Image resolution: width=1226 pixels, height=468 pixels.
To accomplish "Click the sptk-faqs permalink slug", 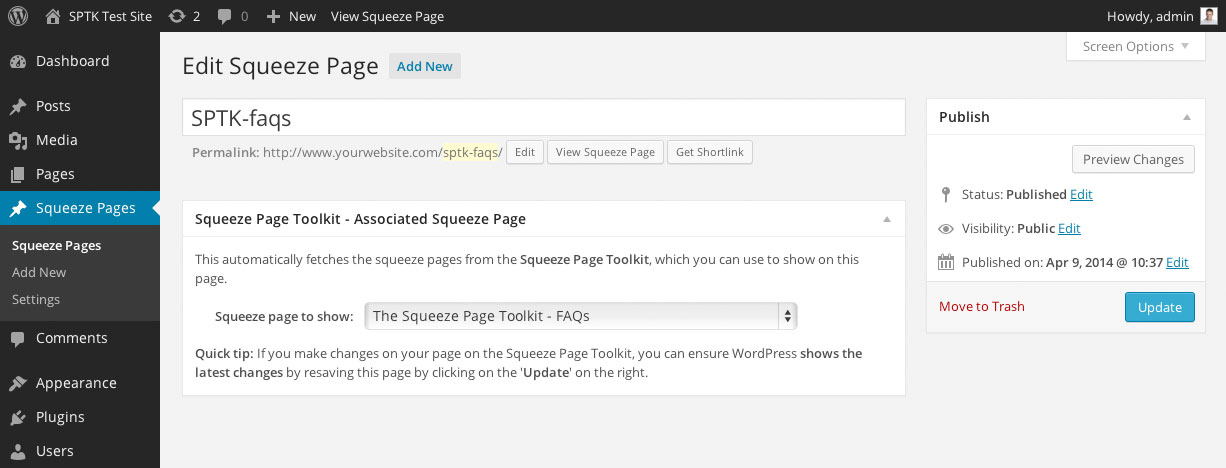I will (x=471, y=152).
